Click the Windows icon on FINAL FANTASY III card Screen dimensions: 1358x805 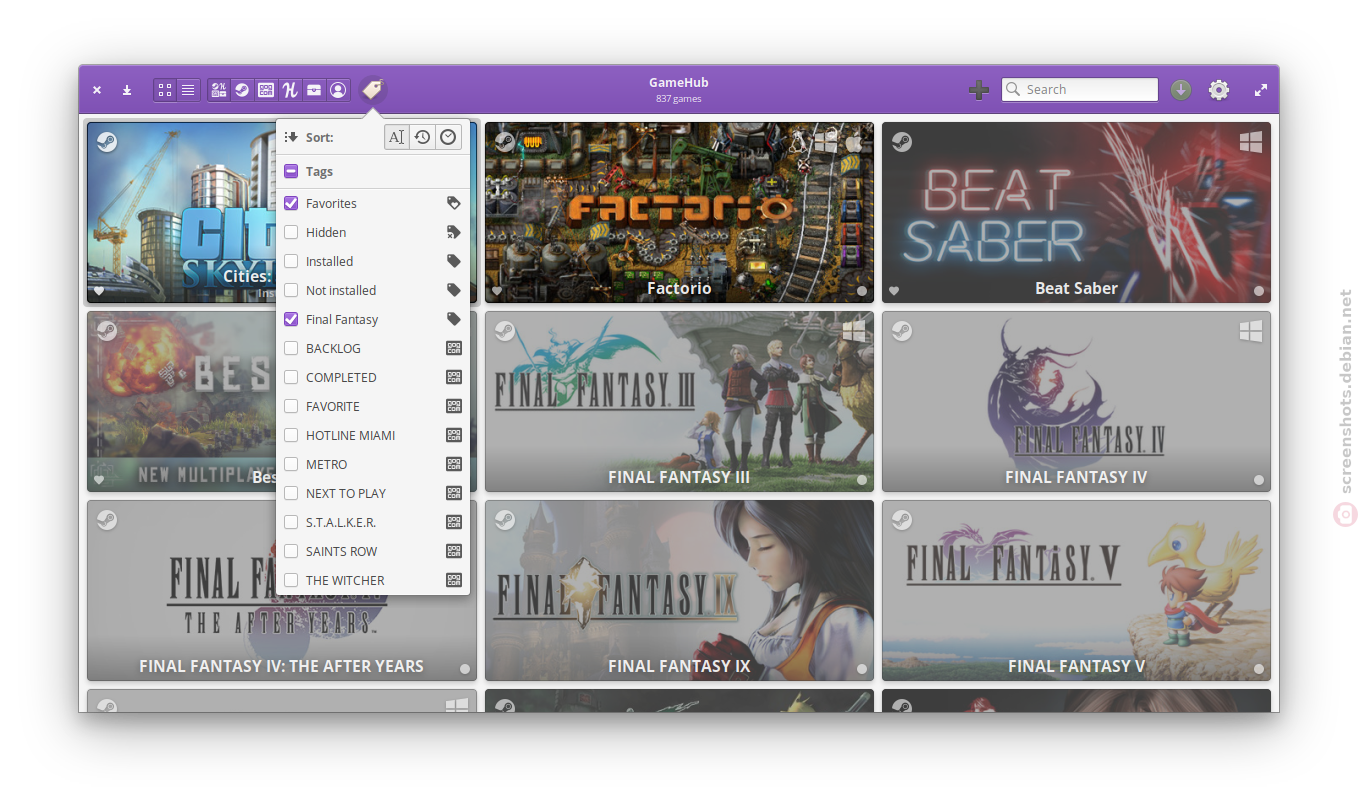pyautogui.click(x=853, y=331)
